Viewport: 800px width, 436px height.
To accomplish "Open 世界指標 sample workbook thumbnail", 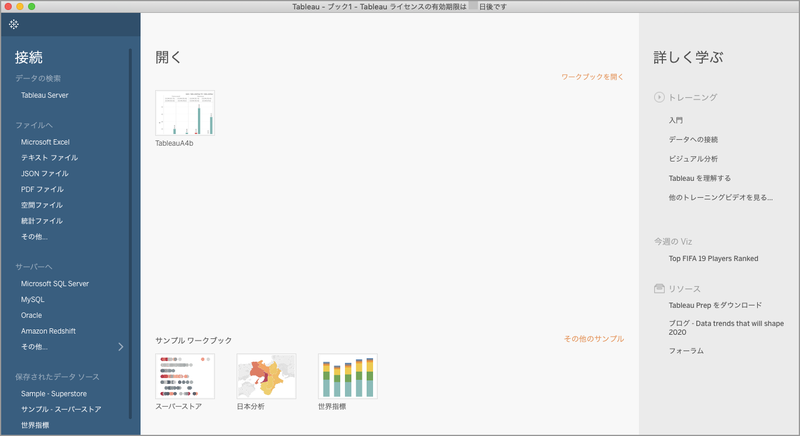I will tap(348, 376).
